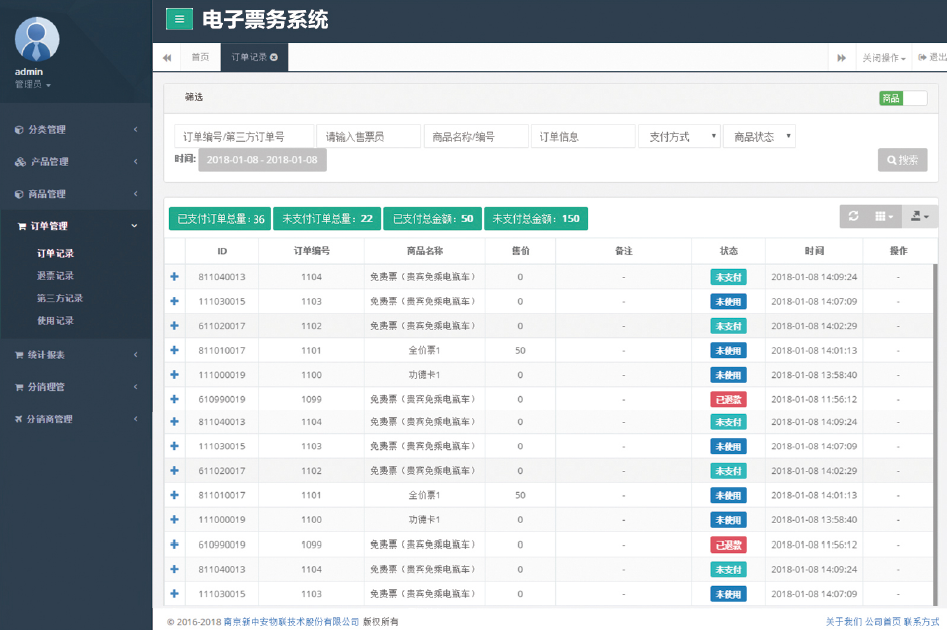Expand the first row with ID 811010017
This screenshot has height=630, width=947.
pyautogui.click(x=175, y=350)
